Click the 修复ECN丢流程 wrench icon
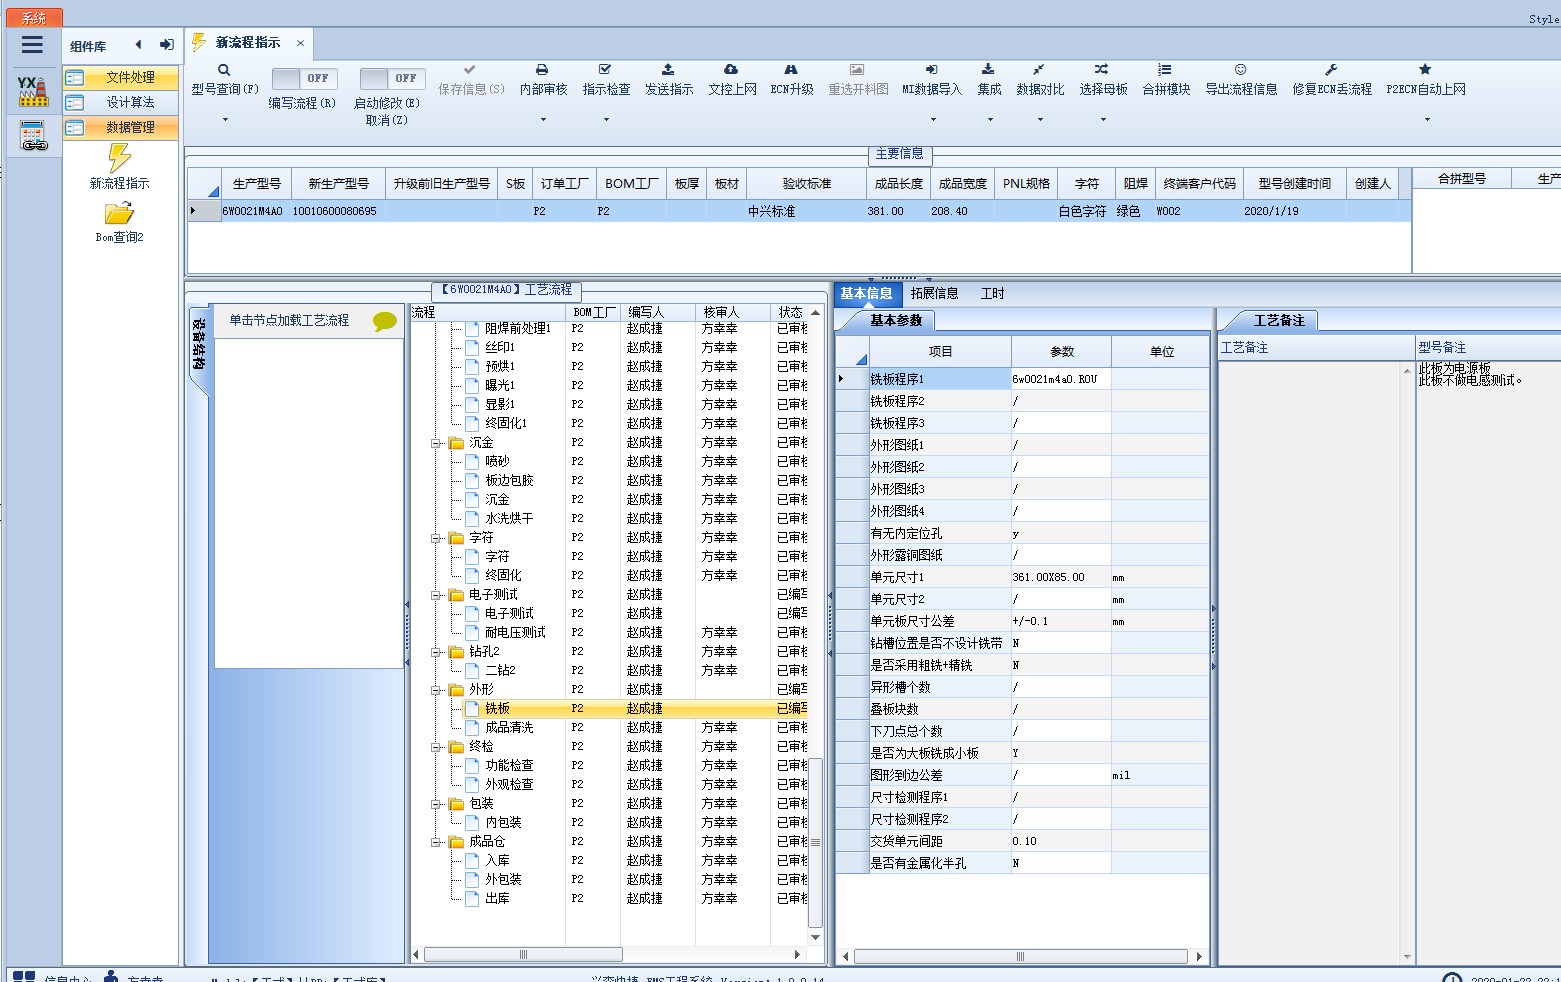This screenshot has height=982, width=1561. tap(1331, 70)
